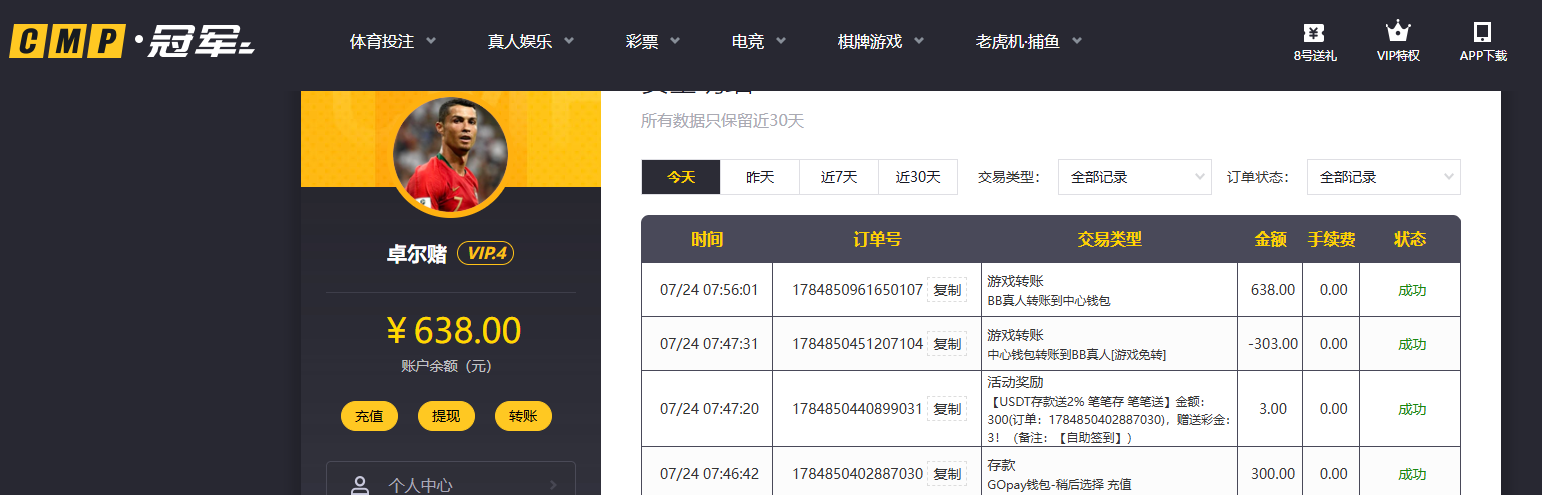Click the CMP 冠军 logo
This screenshot has height=495, width=1542.
click(134, 41)
